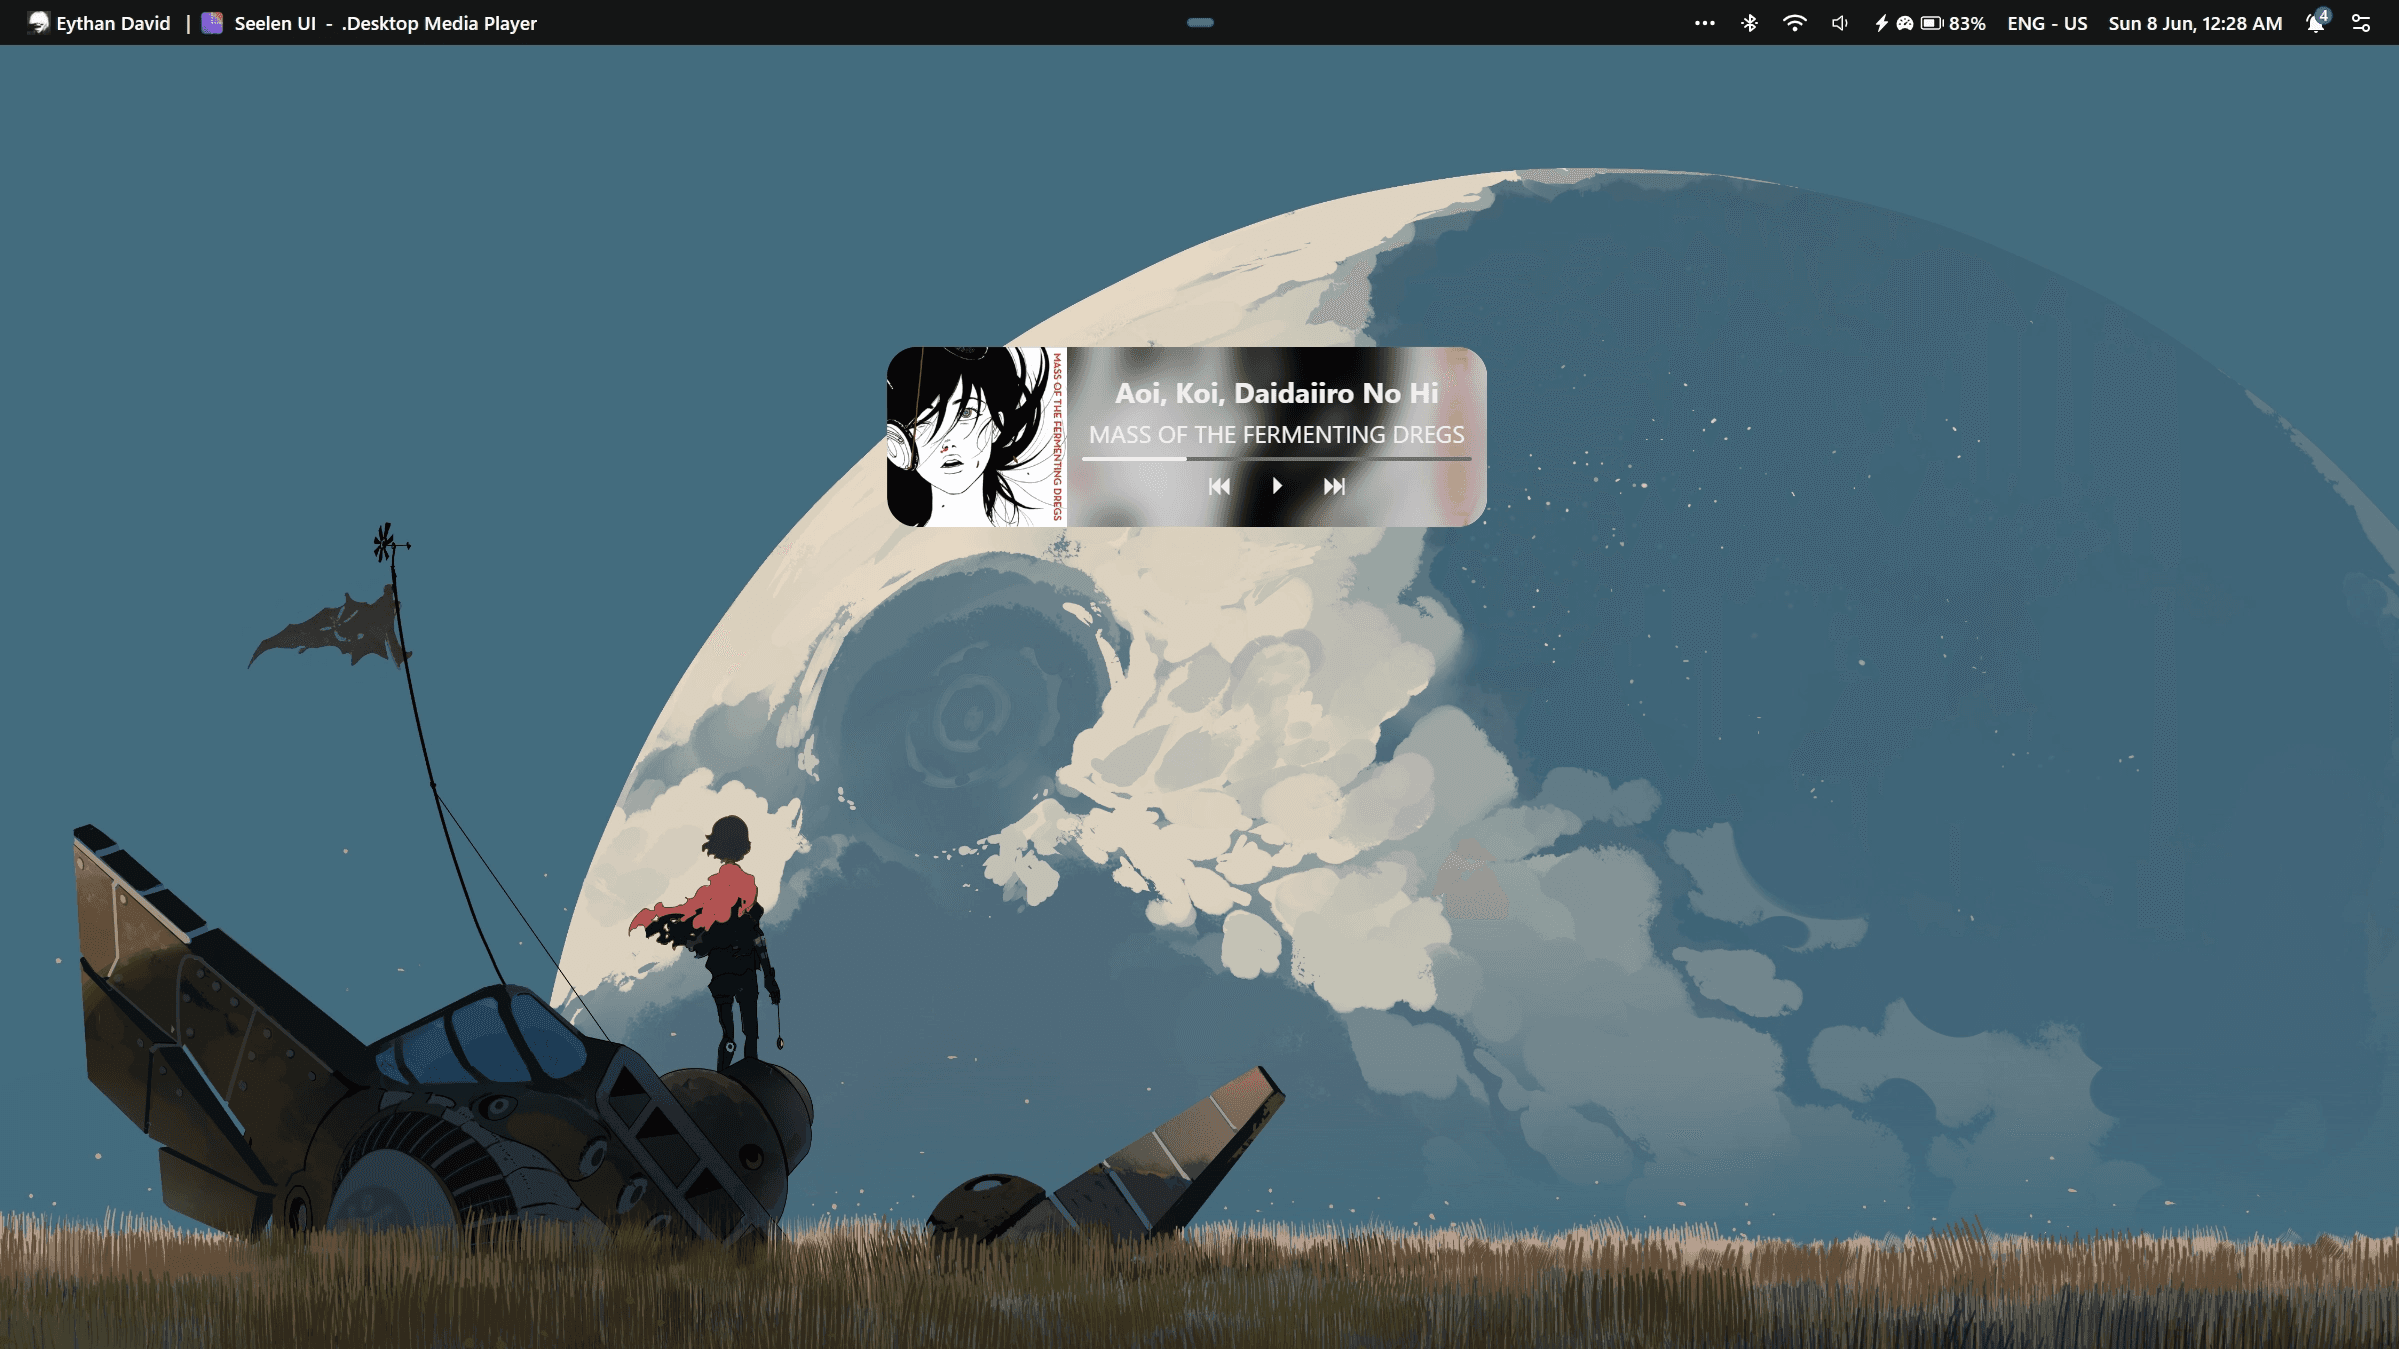The image size is (2399, 1349).
Task: Click the battery icon in toolbar
Action: pyautogui.click(x=1931, y=23)
